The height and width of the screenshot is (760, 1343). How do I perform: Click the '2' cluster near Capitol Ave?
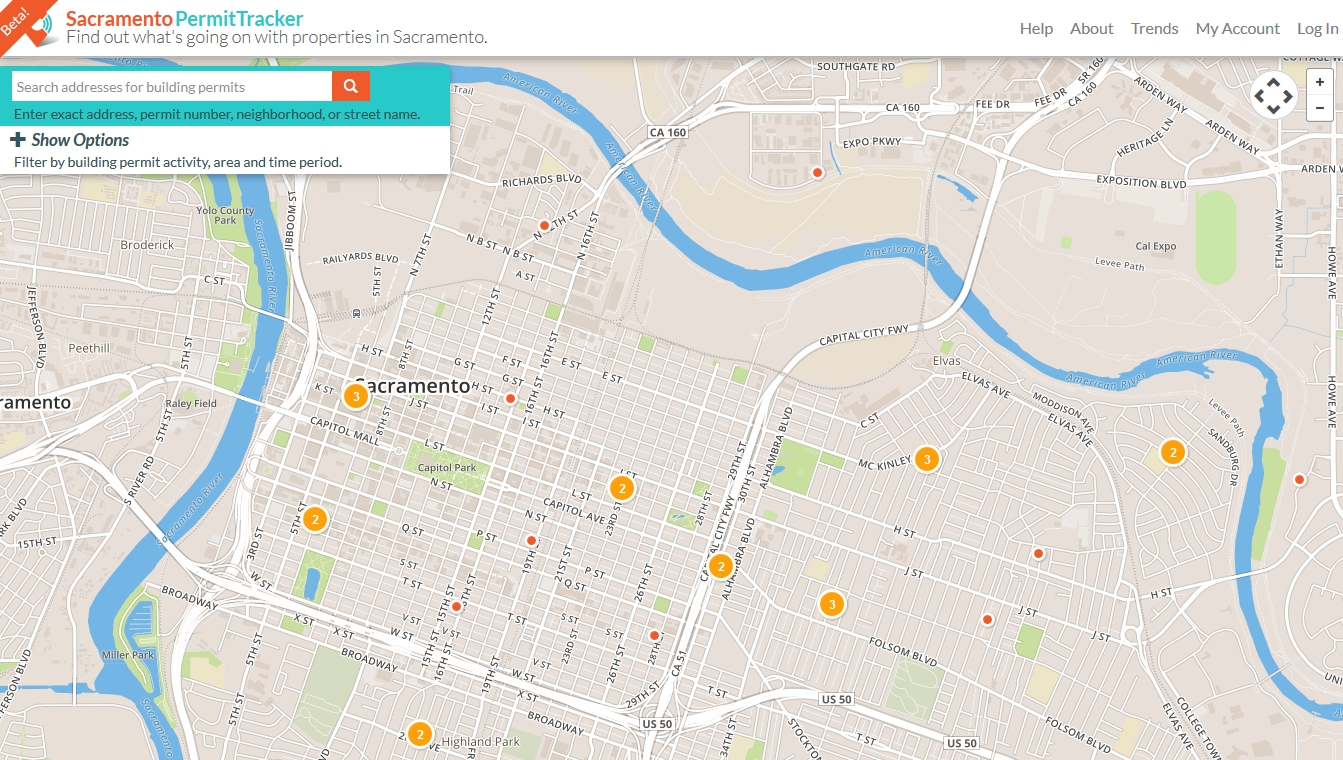click(622, 488)
